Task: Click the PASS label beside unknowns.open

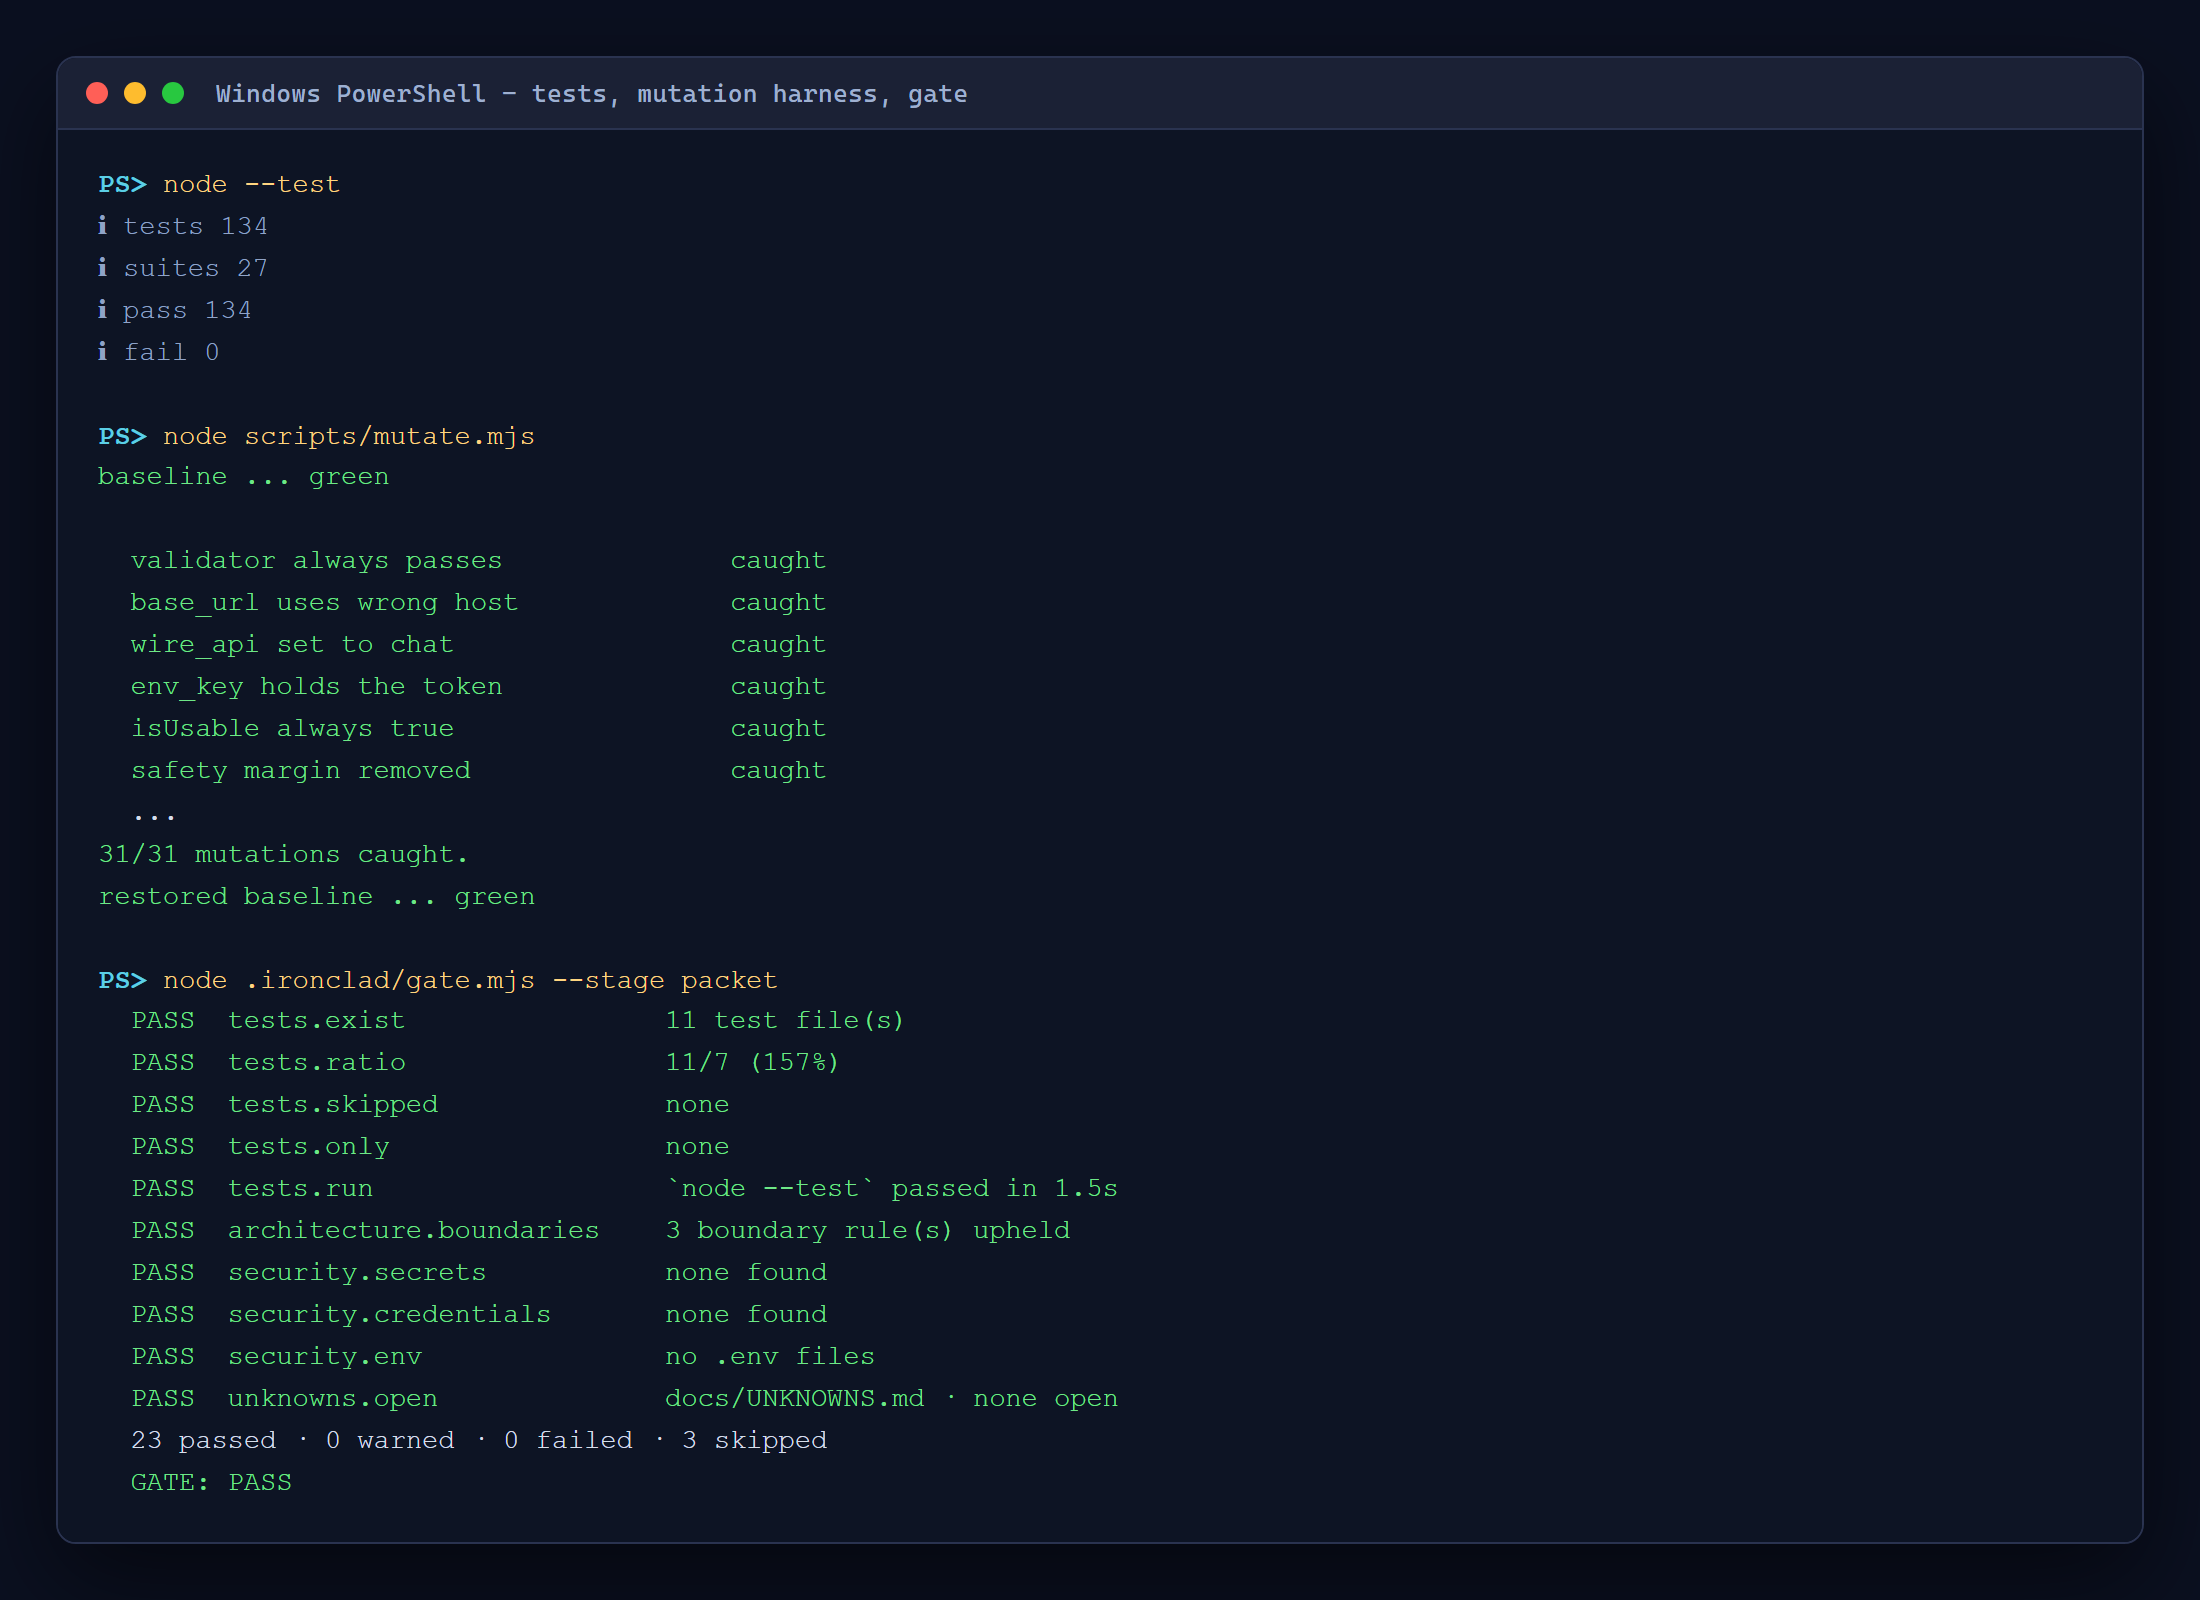Action: pyautogui.click(x=163, y=1398)
